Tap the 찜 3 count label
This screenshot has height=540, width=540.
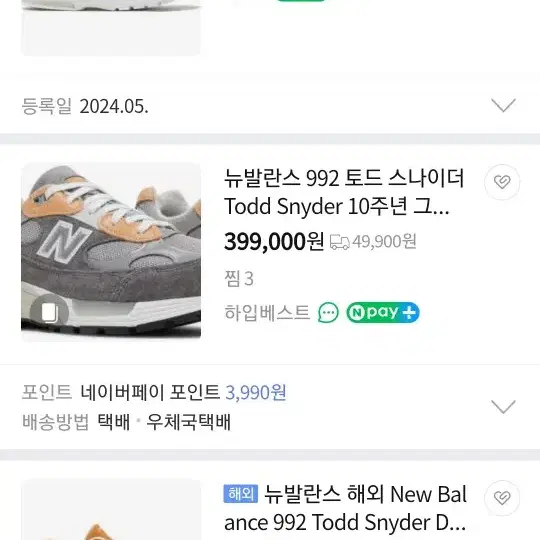point(239,279)
